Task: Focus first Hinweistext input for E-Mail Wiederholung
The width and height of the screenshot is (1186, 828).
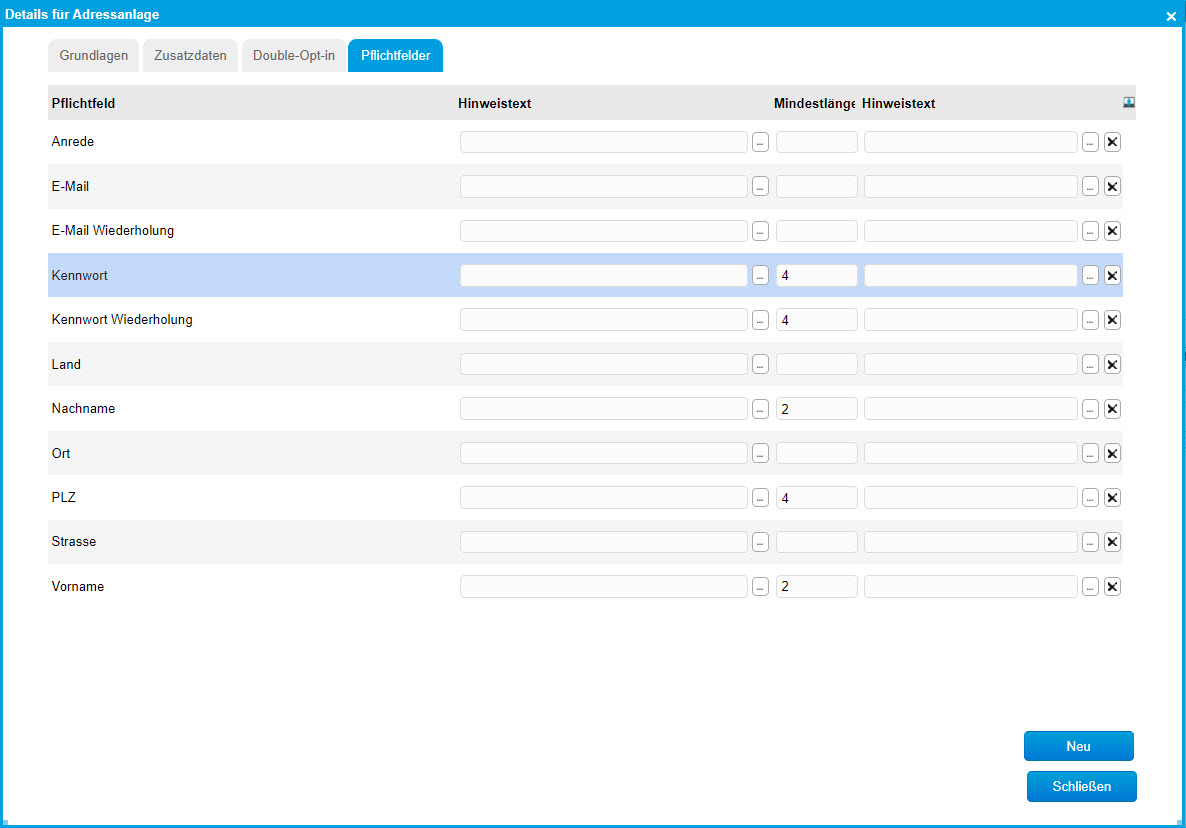Action: pyautogui.click(x=603, y=231)
